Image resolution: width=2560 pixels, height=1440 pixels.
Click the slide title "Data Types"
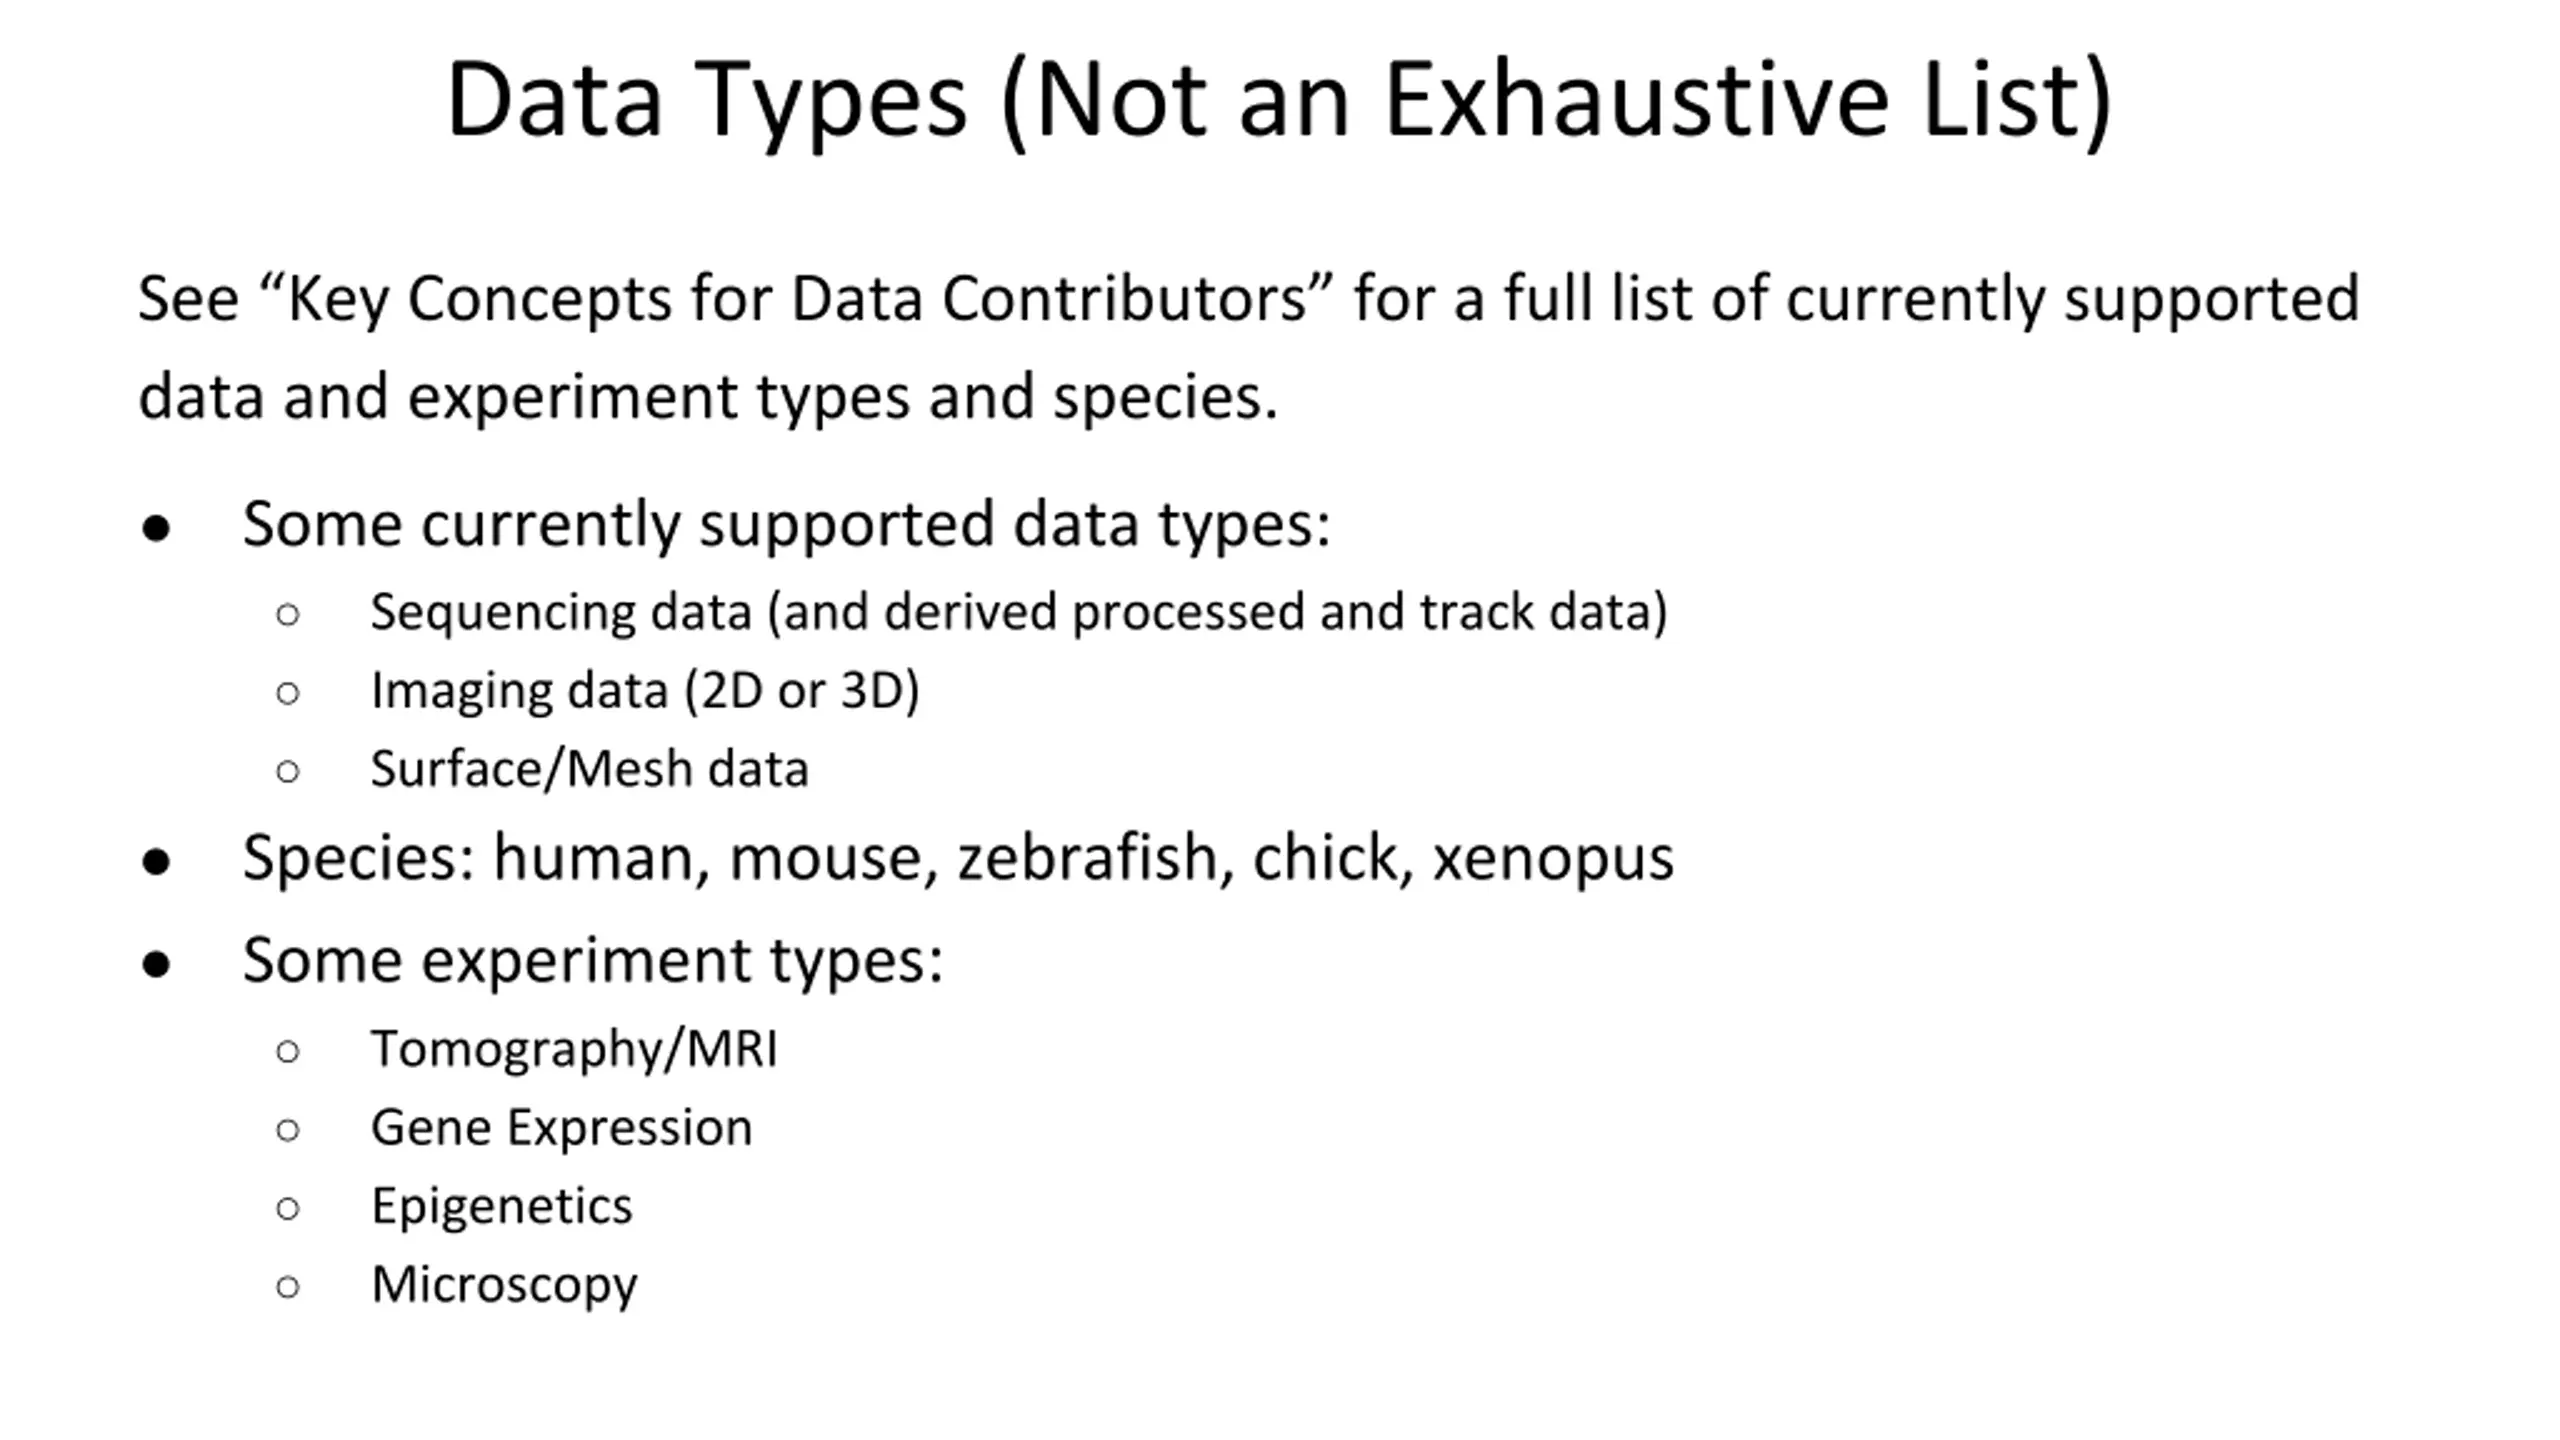pos(706,100)
